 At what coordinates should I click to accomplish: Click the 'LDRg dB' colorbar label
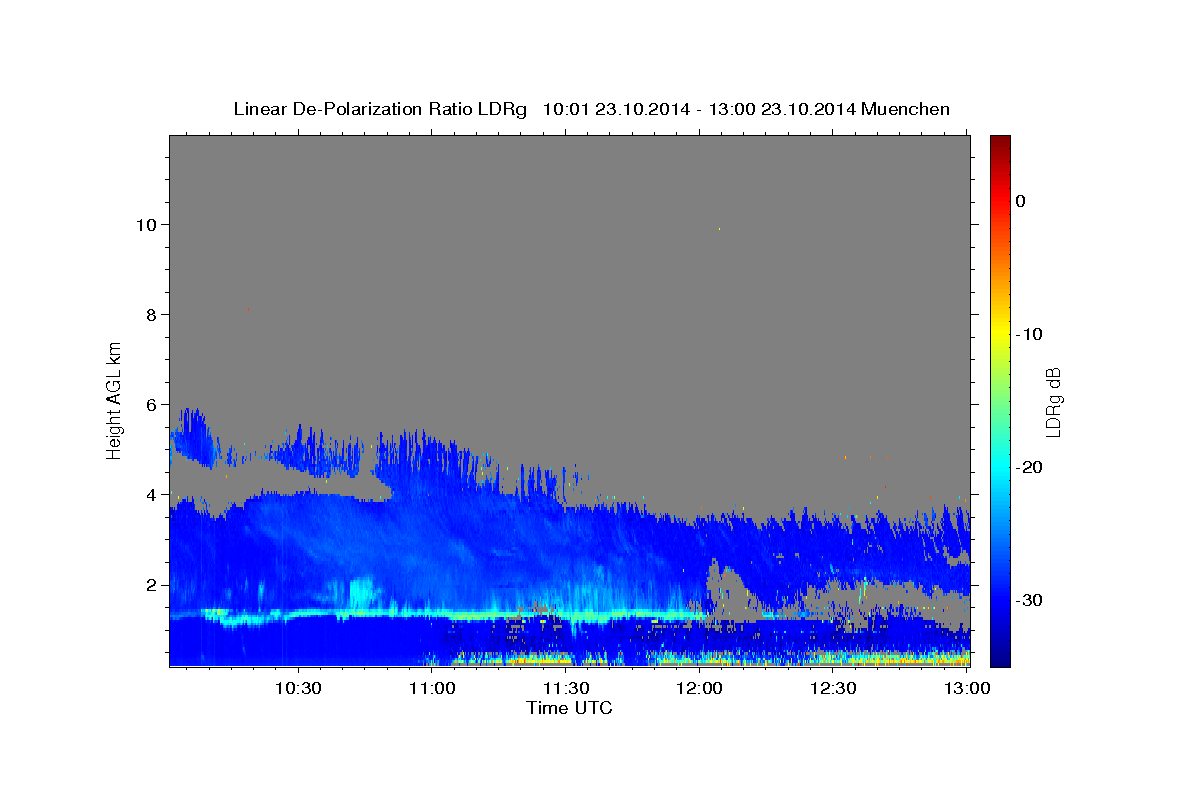[x=1053, y=402]
